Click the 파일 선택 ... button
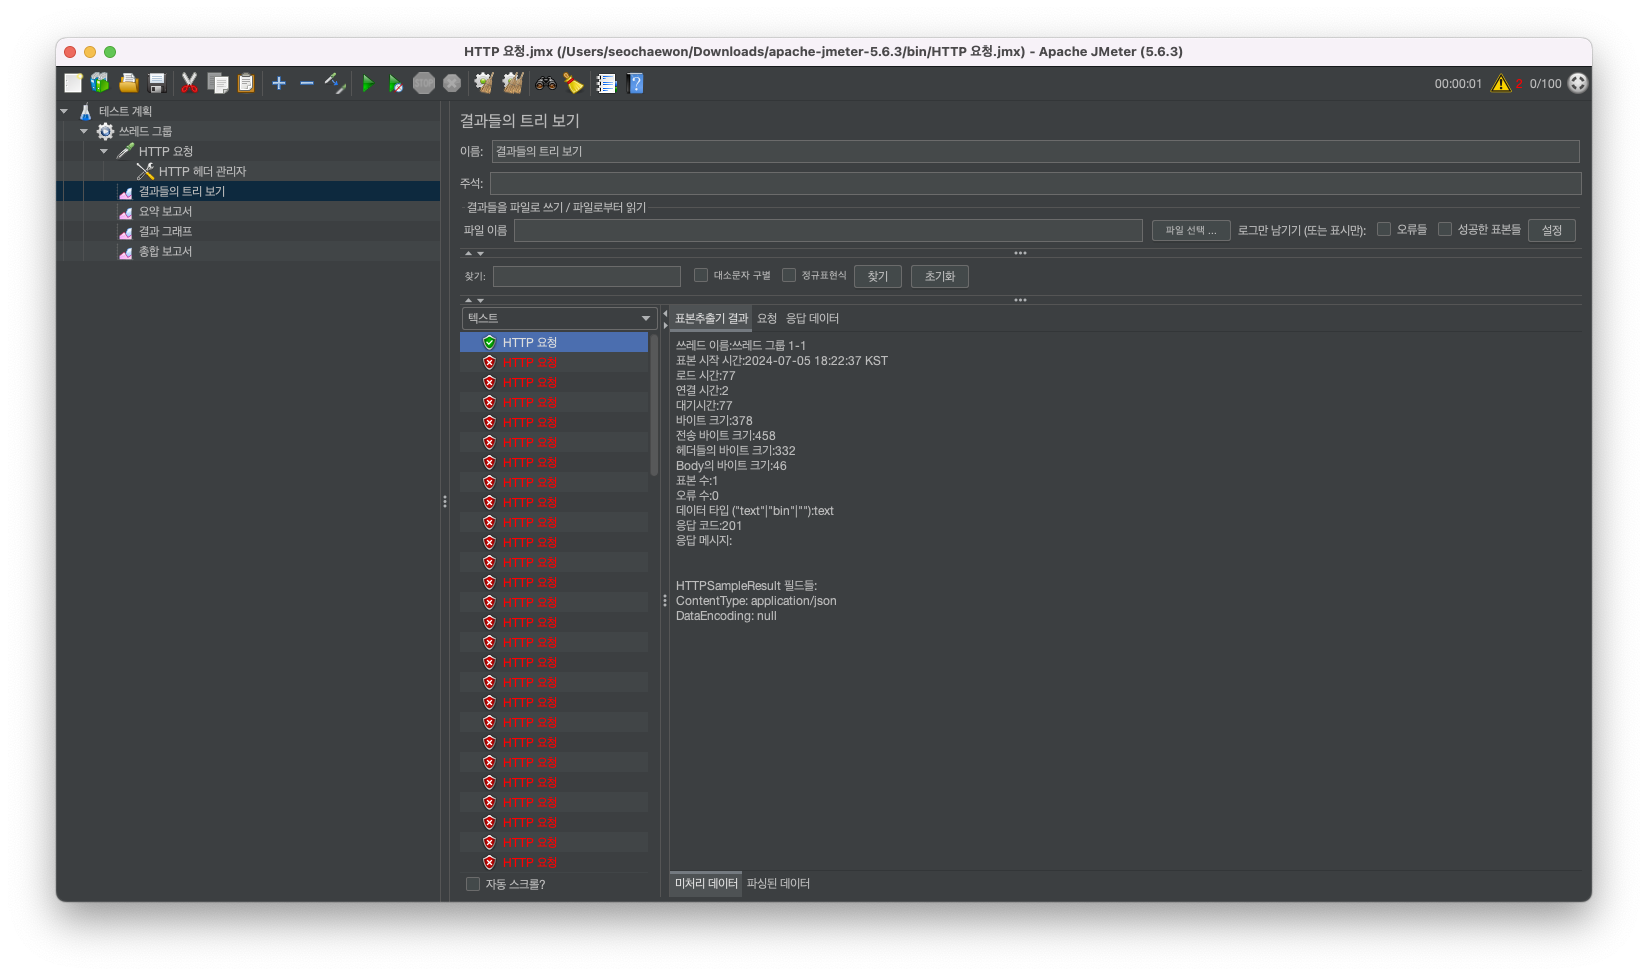This screenshot has height=976, width=1648. click(1190, 230)
